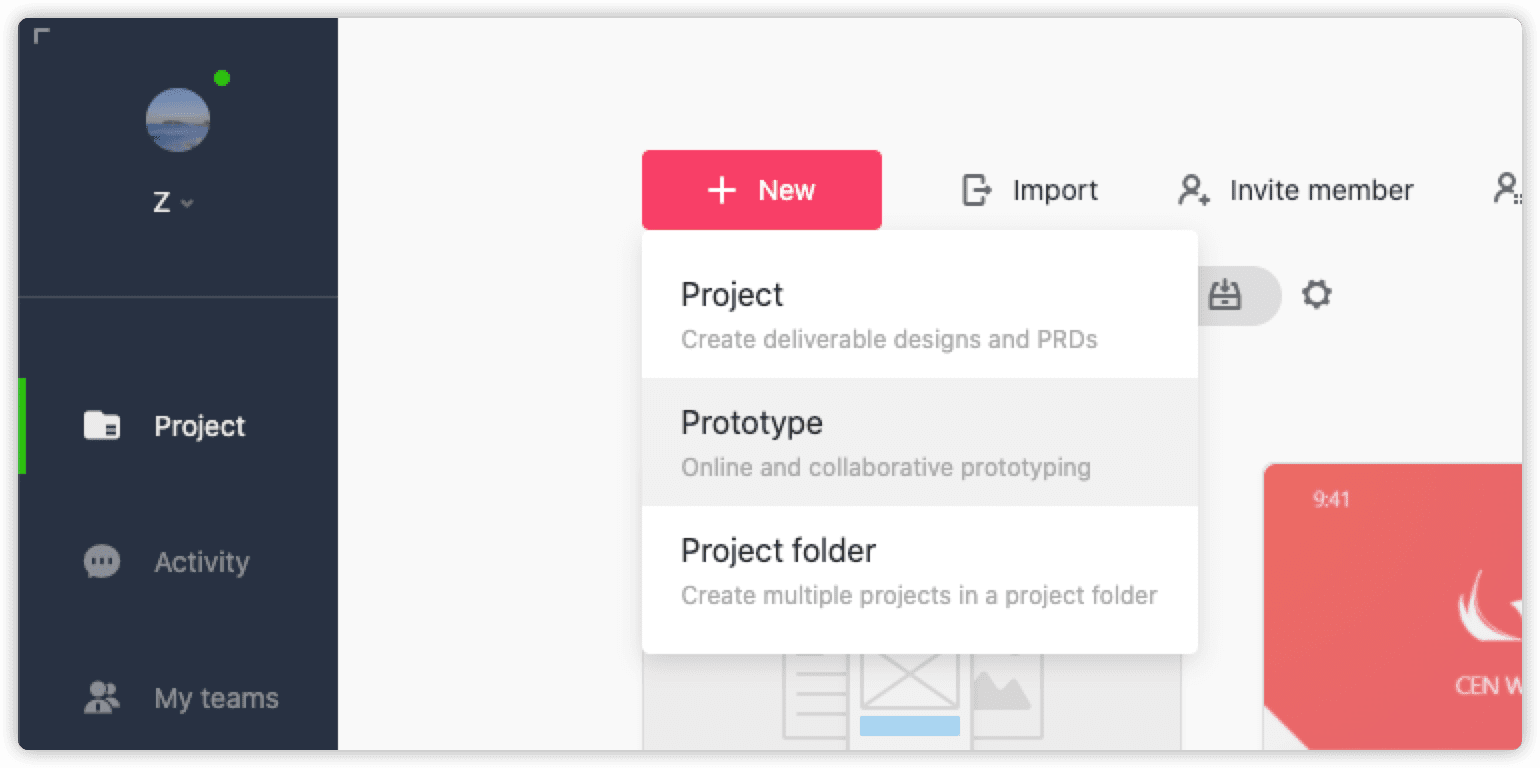This screenshot has width=1540, height=768.
Task: Toggle the green online status indicator
Action: point(222,76)
